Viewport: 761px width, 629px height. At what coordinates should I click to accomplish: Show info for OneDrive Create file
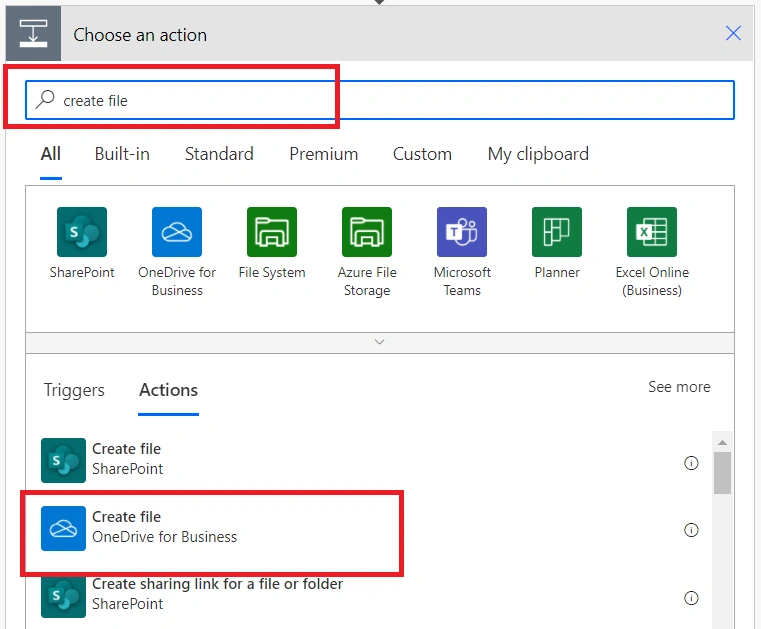pos(691,530)
